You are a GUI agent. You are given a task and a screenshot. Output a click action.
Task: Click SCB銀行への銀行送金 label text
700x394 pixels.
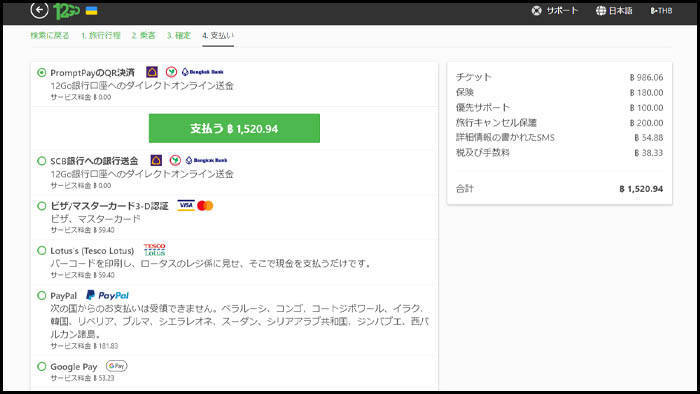(x=94, y=161)
